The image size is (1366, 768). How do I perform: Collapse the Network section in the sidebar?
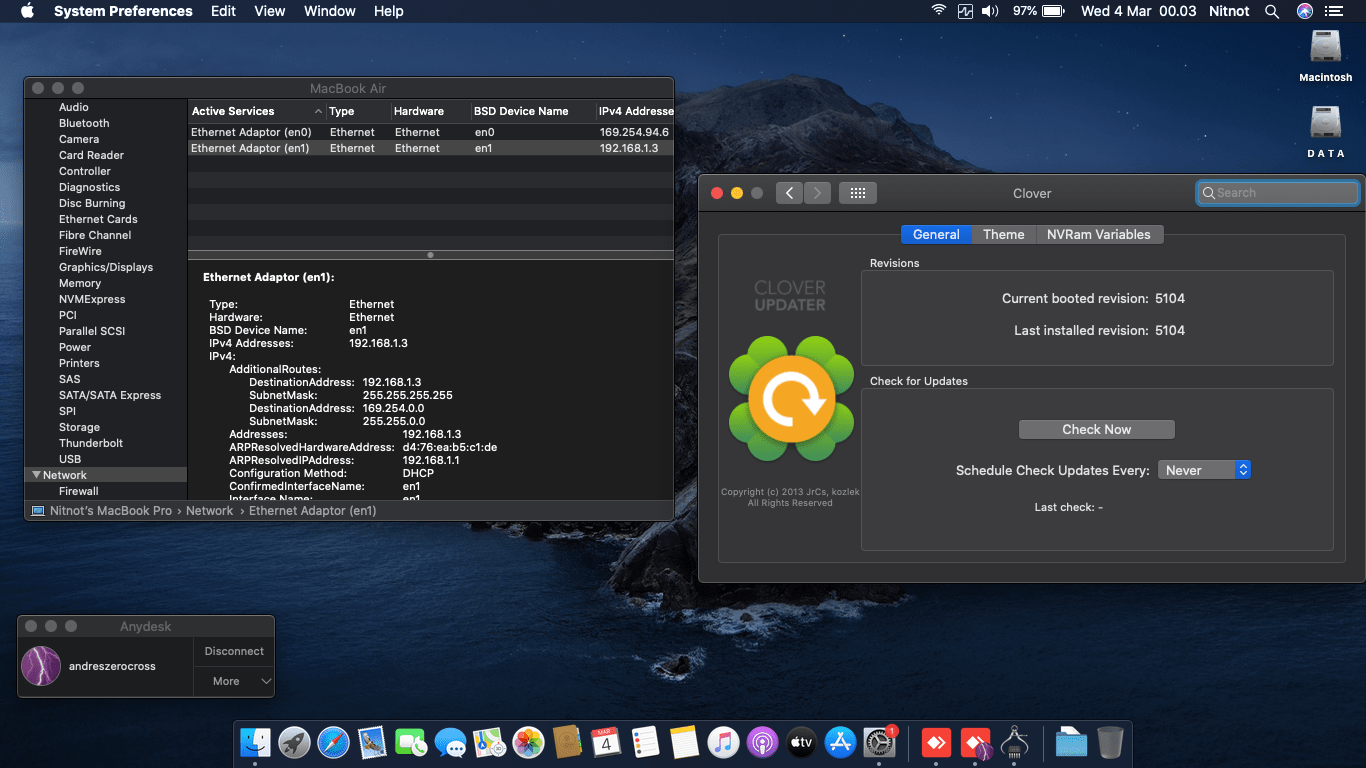tap(37, 475)
